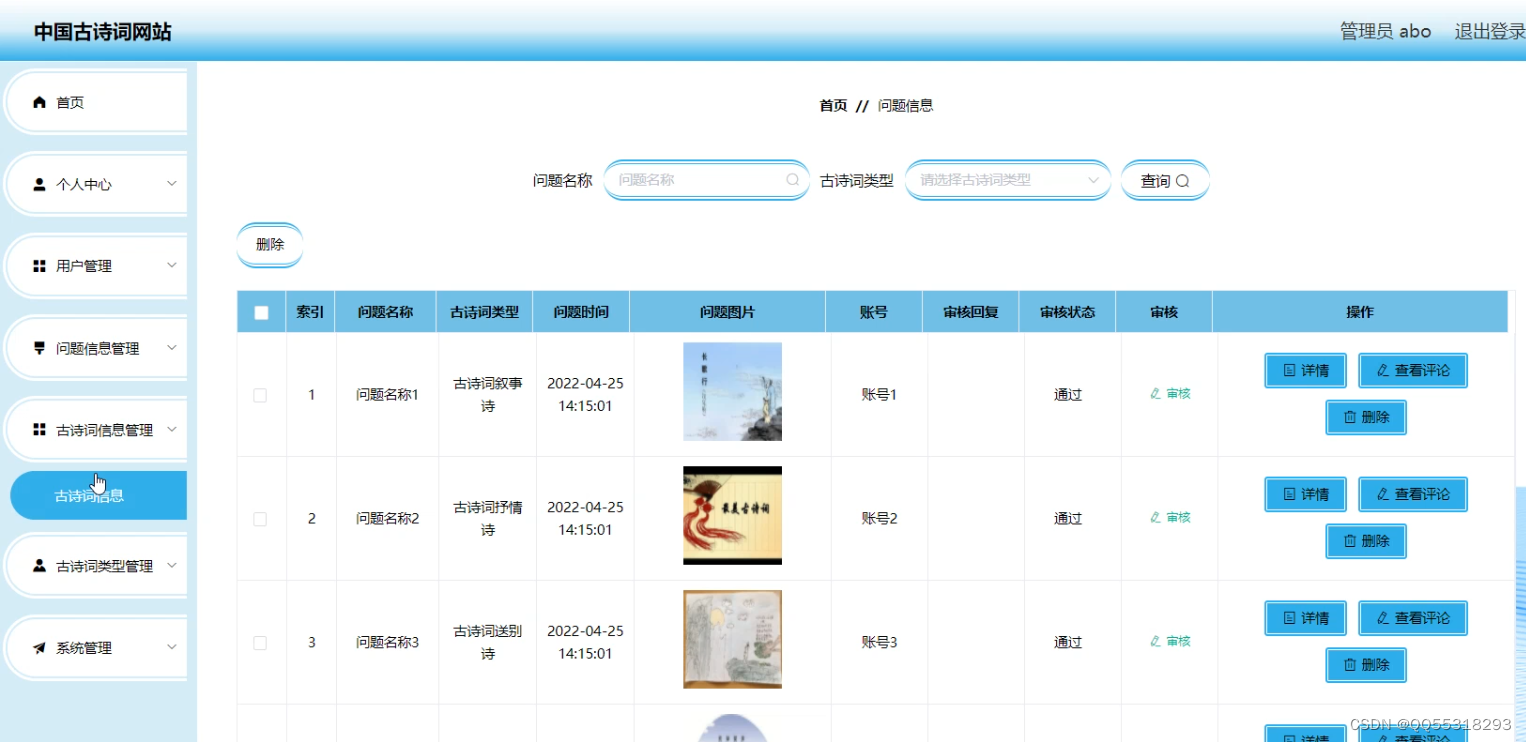Open the 问题信息管理 sidebar menu
The height and width of the screenshot is (742, 1526).
point(96,348)
